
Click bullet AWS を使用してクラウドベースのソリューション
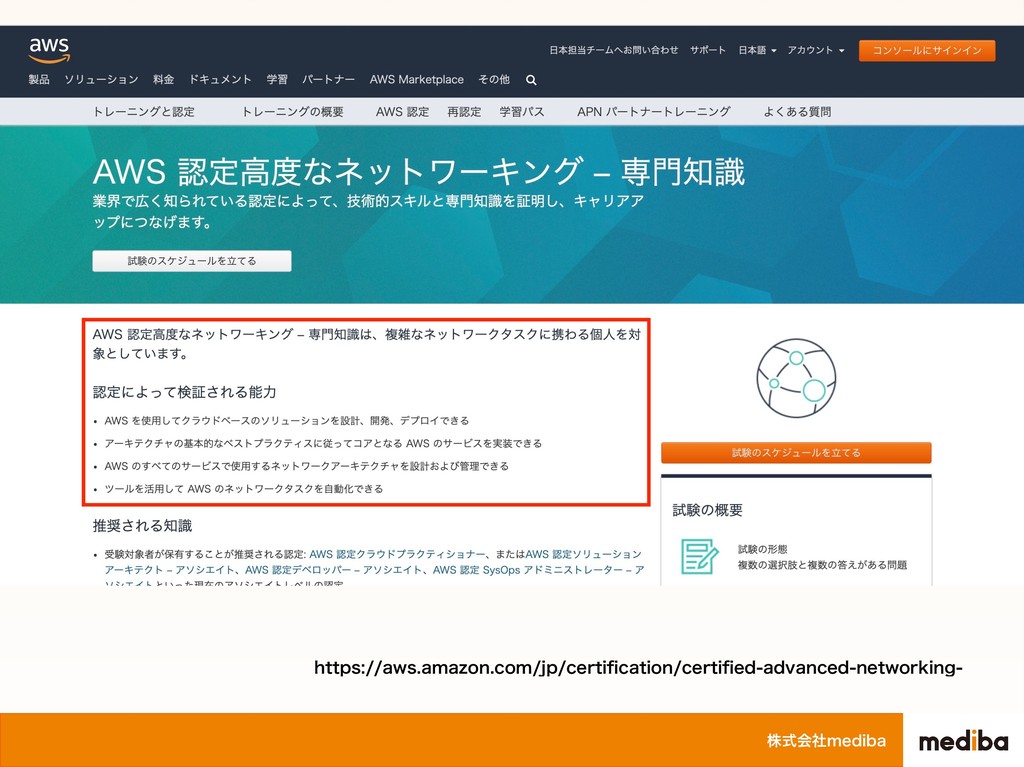tap(287, 421)
